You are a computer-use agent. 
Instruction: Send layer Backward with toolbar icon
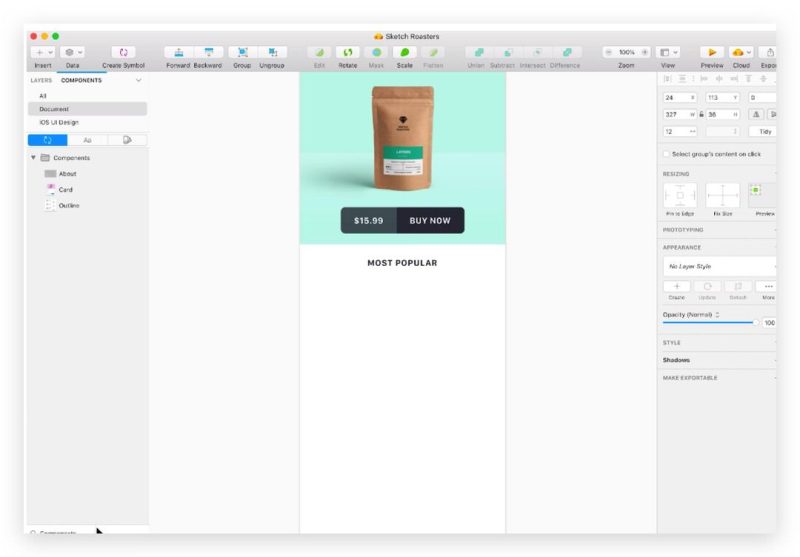[208, 53]
